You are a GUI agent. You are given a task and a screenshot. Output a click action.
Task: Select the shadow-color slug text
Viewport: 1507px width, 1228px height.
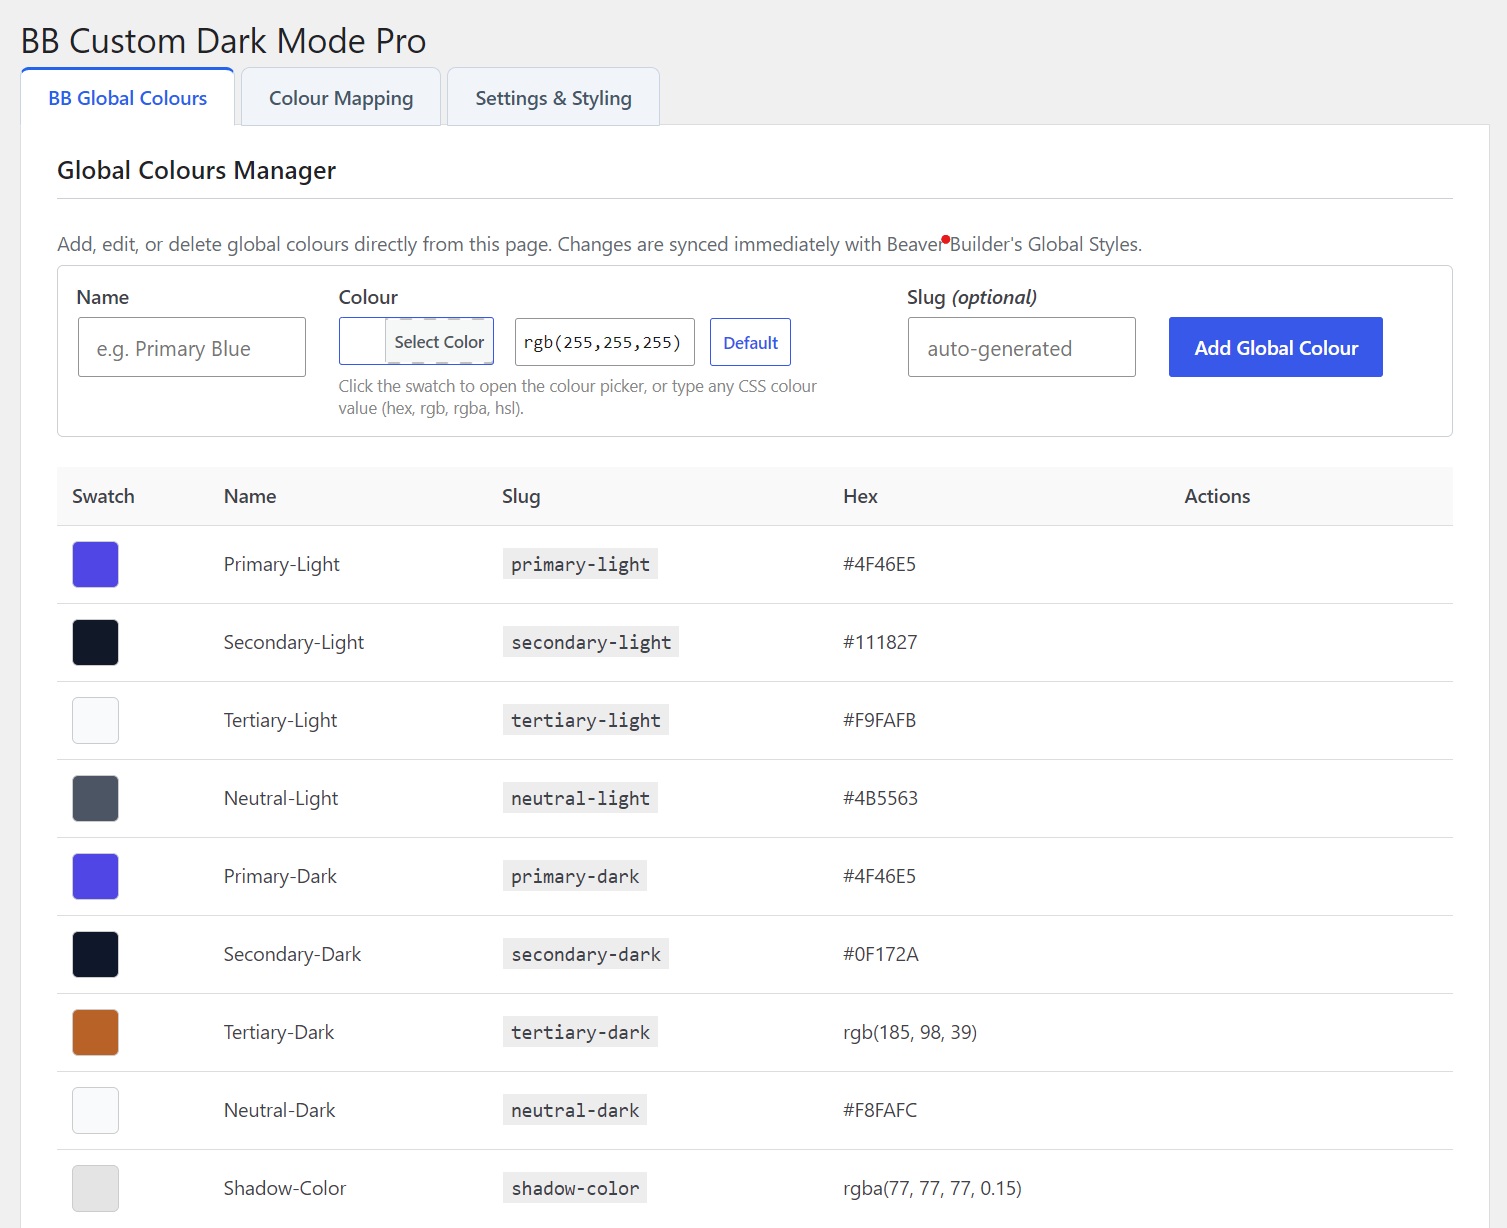pos(575,1188)
